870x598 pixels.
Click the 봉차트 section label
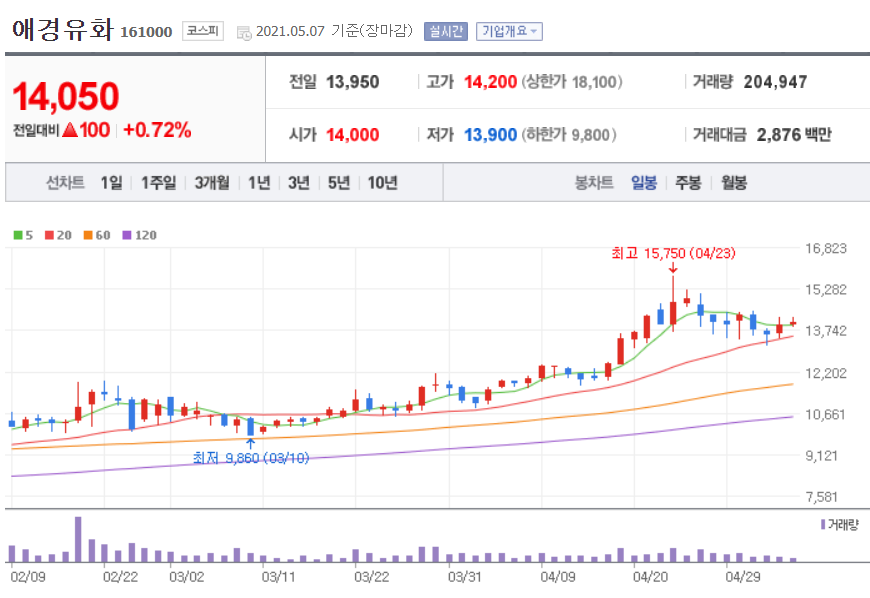coord(594,183)
